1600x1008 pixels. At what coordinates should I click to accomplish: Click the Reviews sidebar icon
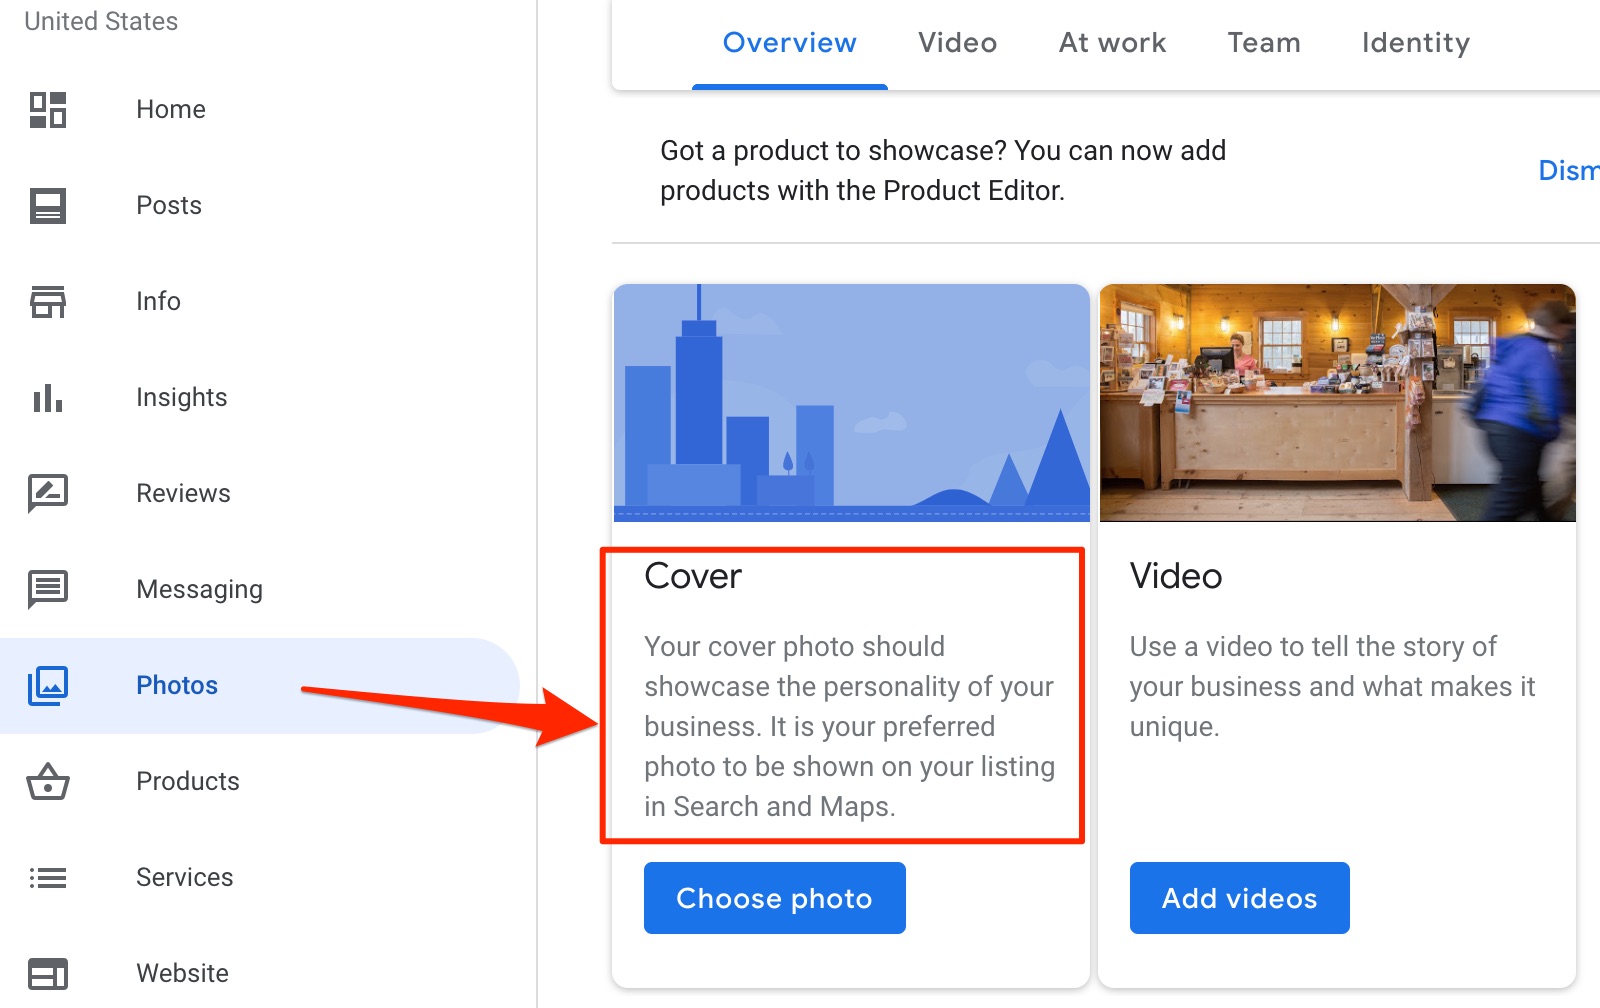[x=48, y=493]
